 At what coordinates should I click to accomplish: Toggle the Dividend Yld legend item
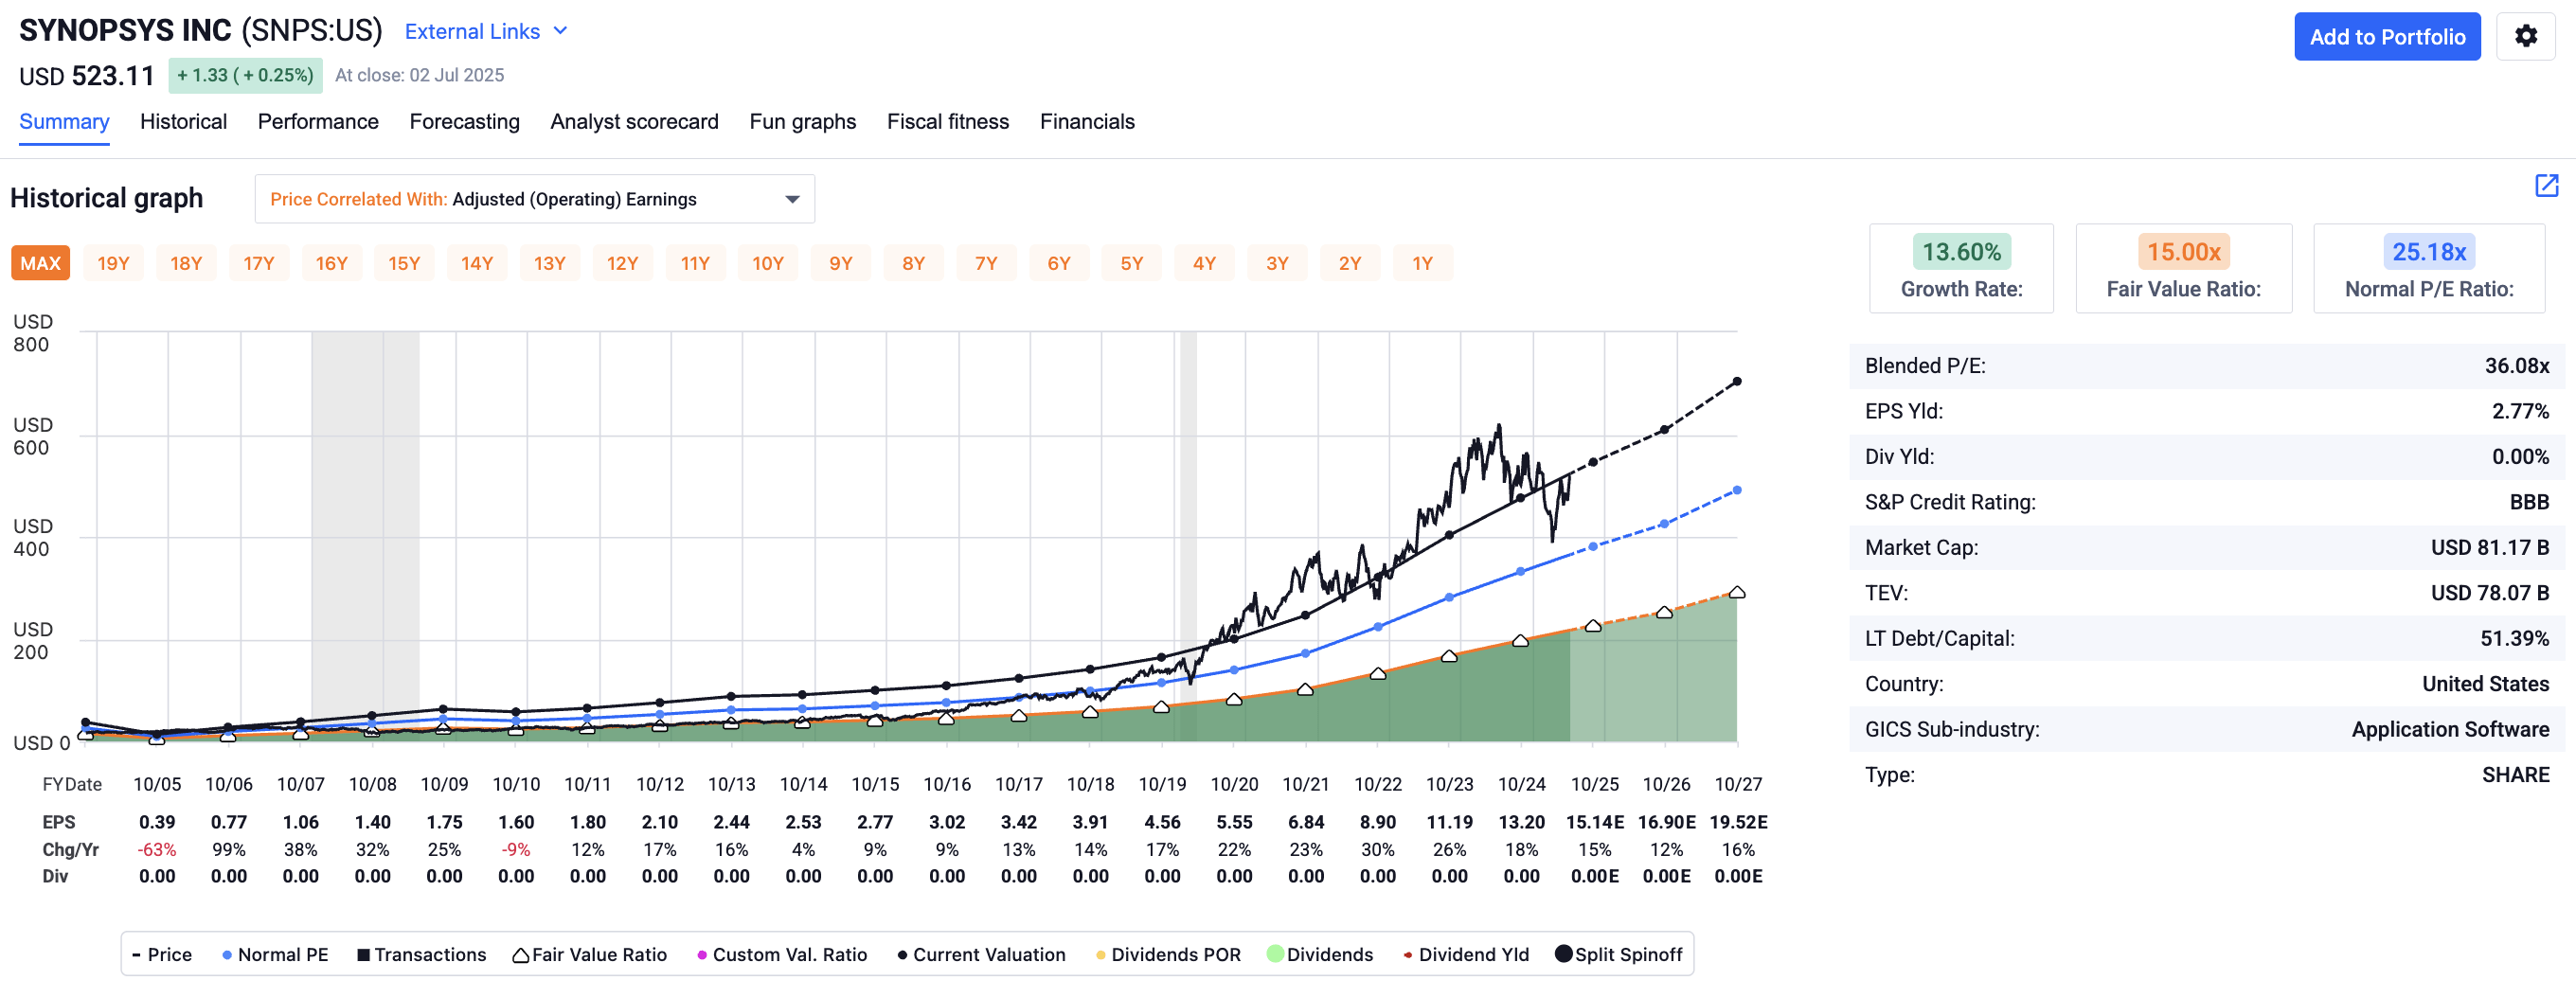[x=1467, y=954]
